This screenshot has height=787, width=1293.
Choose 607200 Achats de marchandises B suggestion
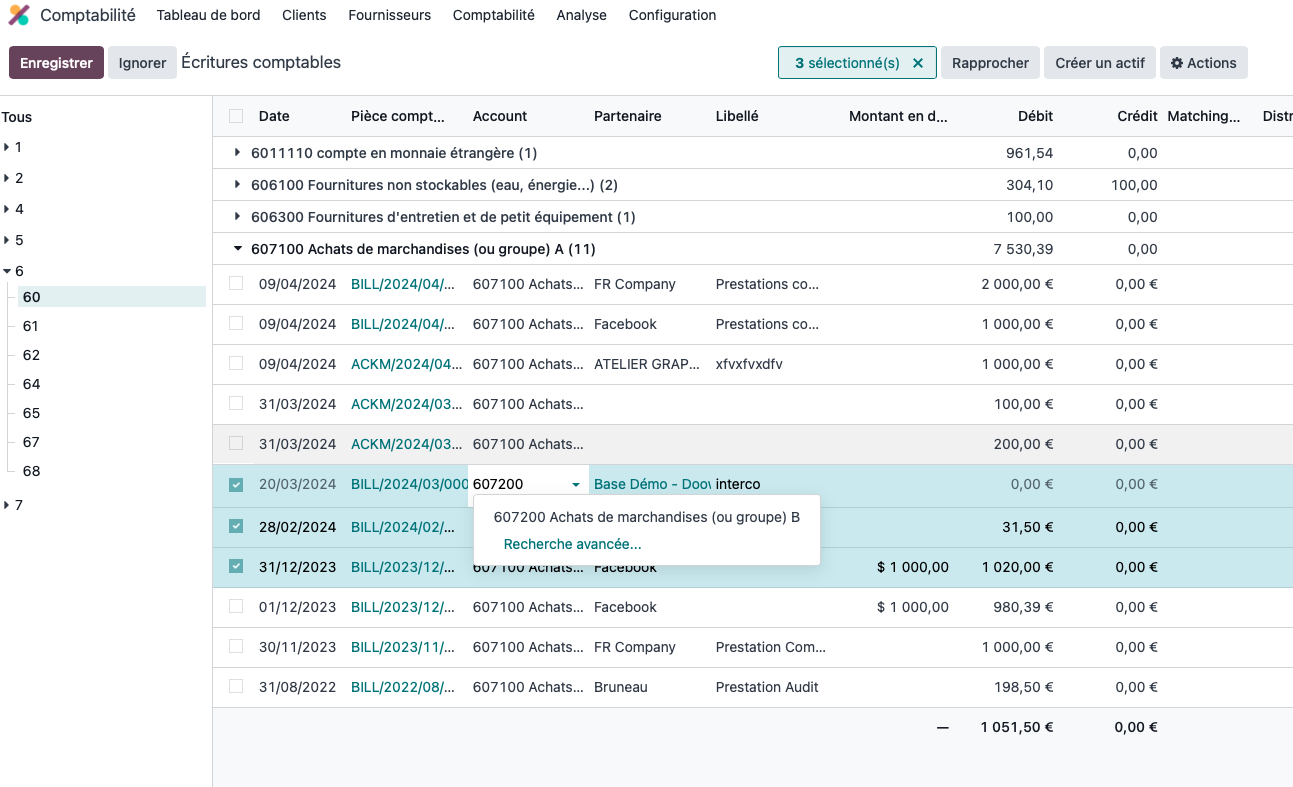pos(647,517)
